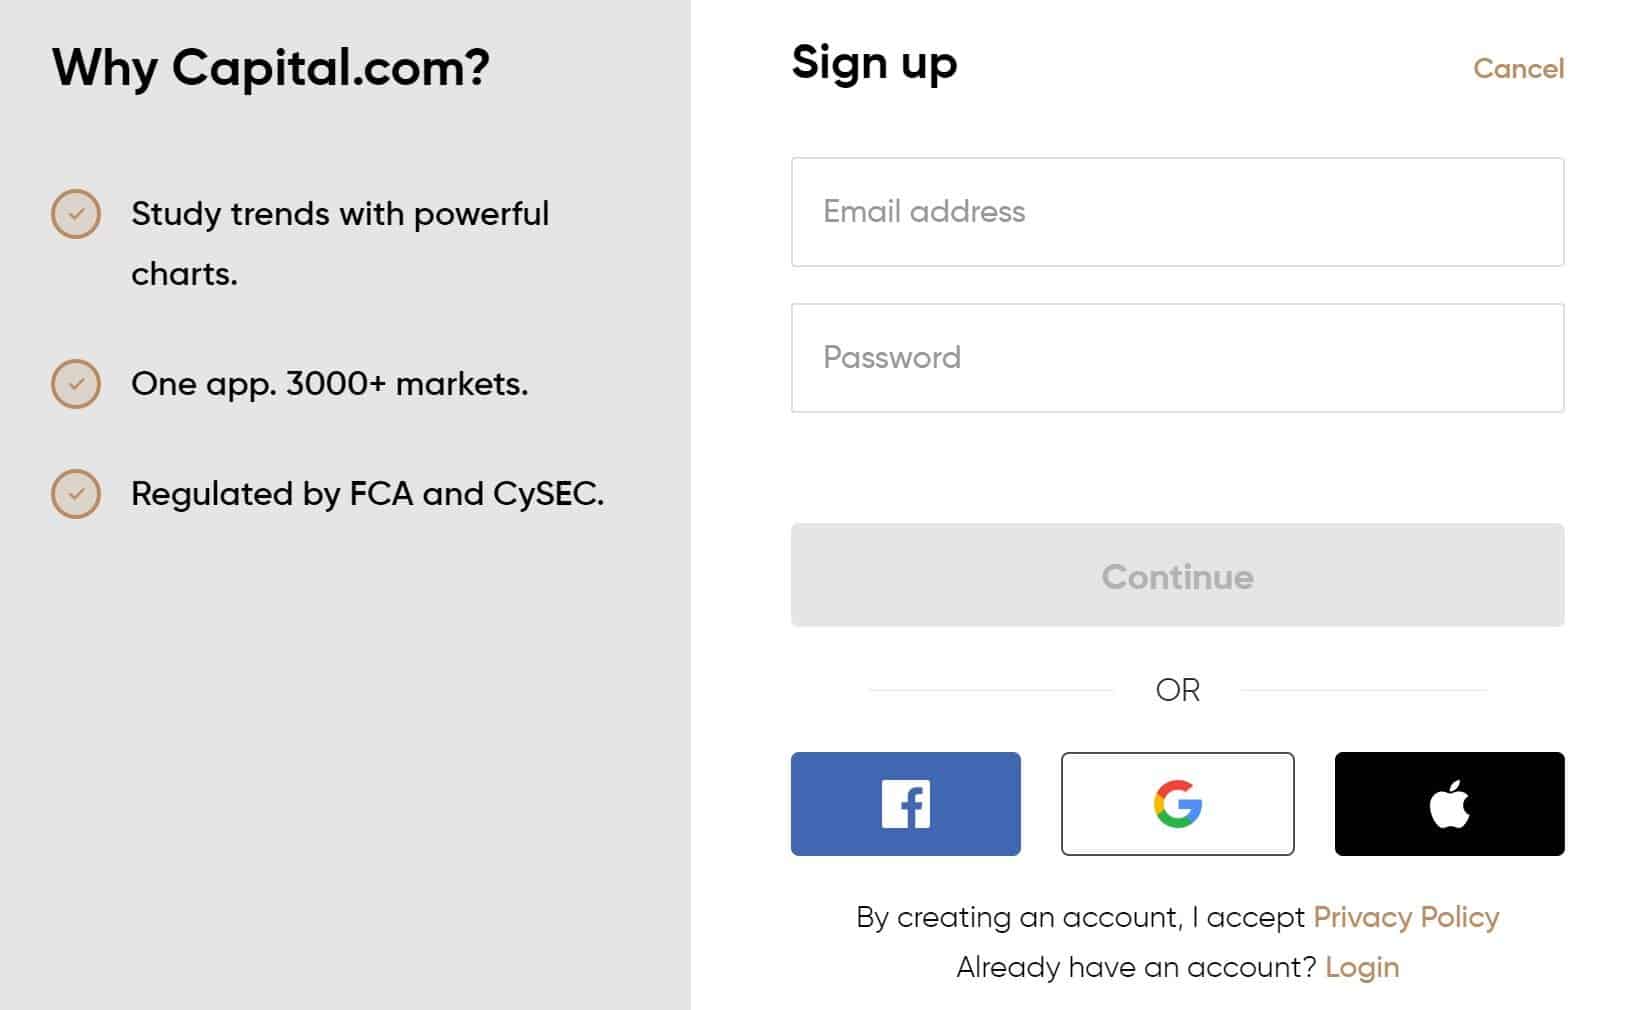Focus the Password input field
The image size is (1636, 1010).
tap(1177, 358)
